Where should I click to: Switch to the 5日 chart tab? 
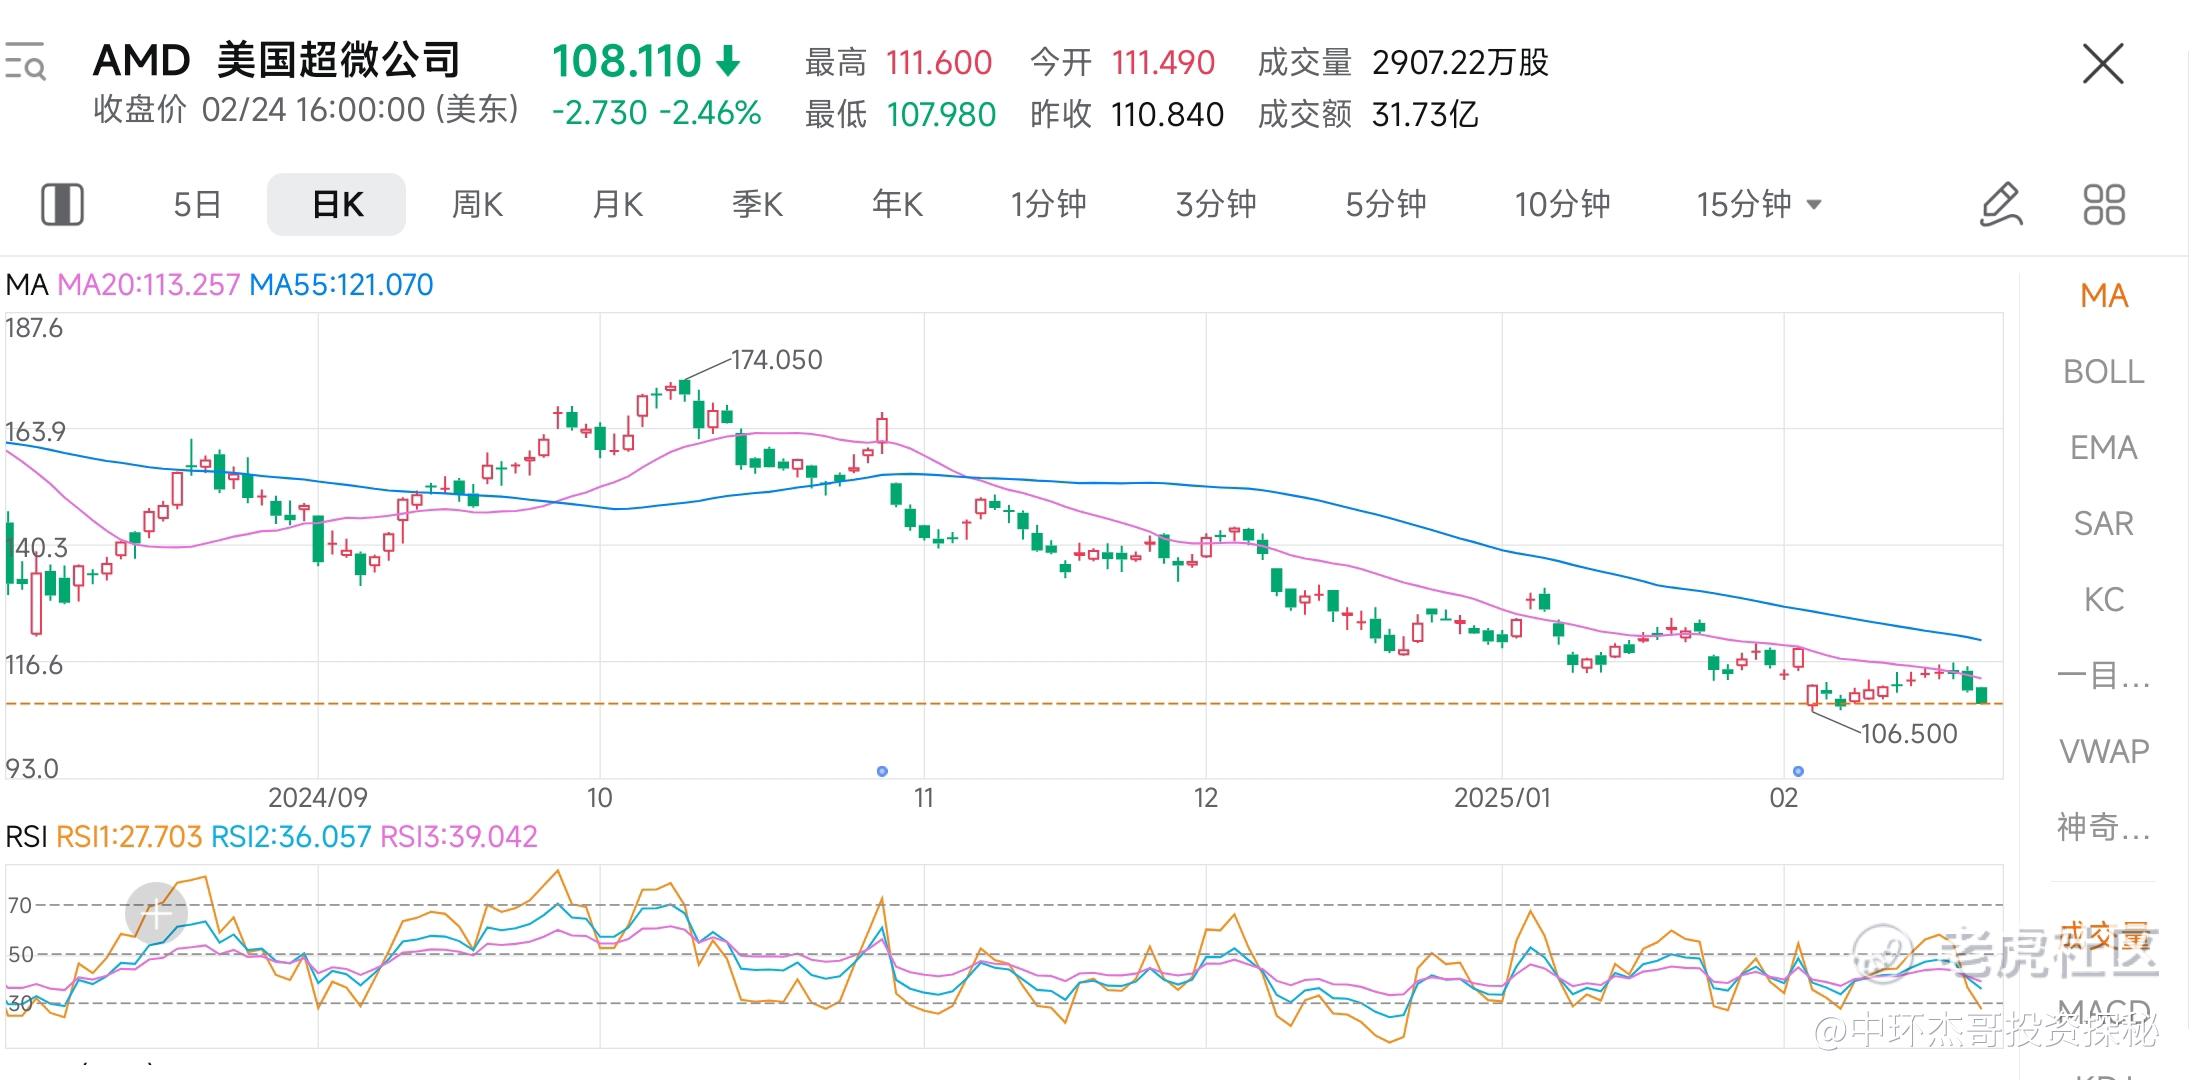(x=197, y=205)
